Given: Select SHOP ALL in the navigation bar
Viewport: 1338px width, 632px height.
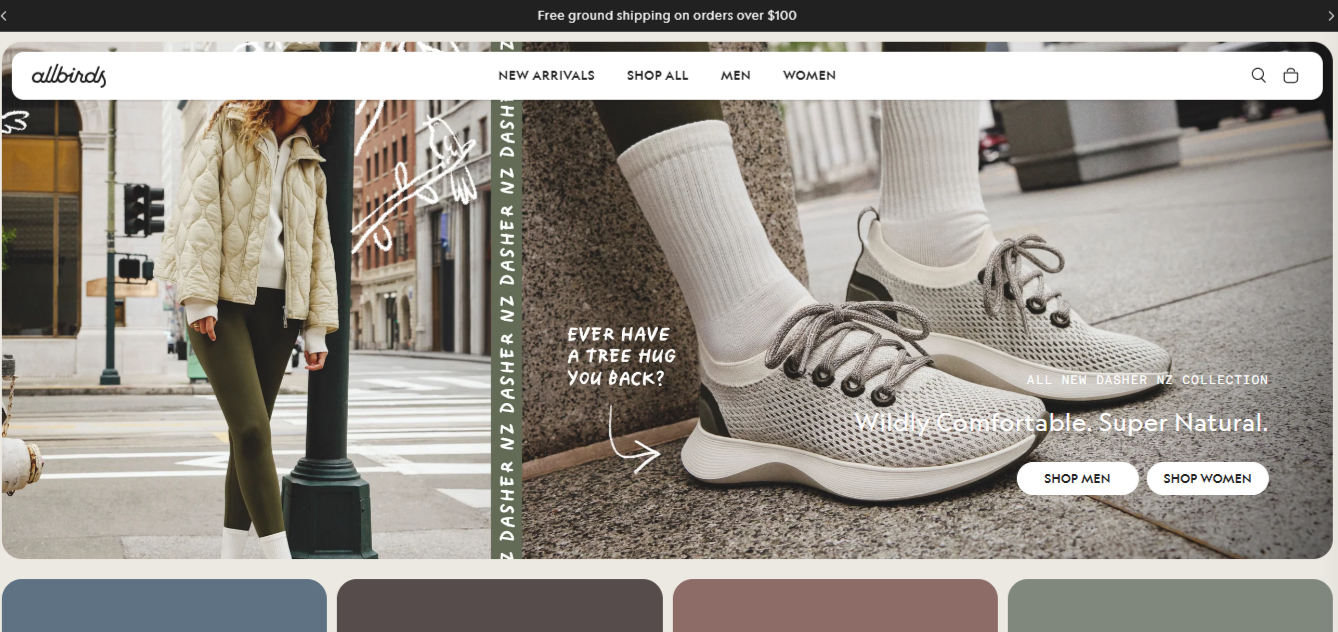Looking at the screenshot, I should pos(658,75).
